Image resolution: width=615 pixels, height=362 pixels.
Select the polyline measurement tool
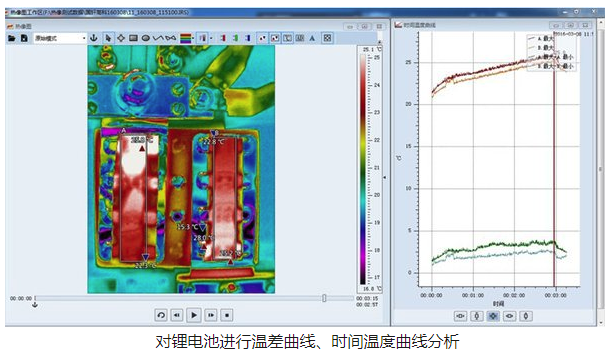click(x=158, y=38)
